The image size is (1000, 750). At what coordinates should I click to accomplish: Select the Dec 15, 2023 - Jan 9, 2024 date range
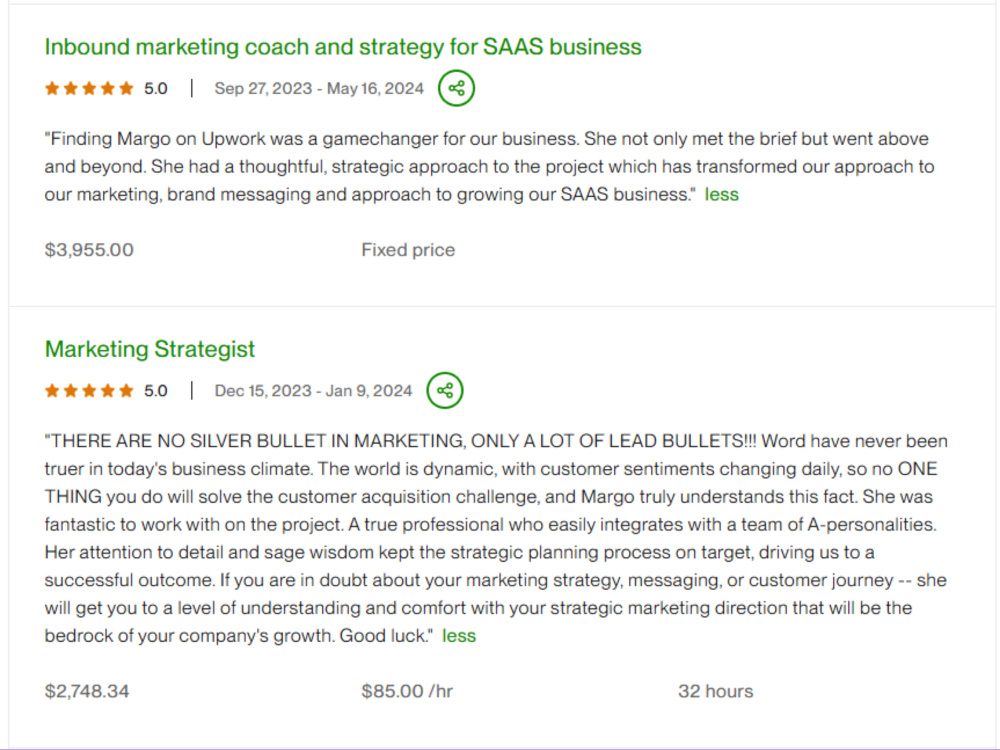313,391
